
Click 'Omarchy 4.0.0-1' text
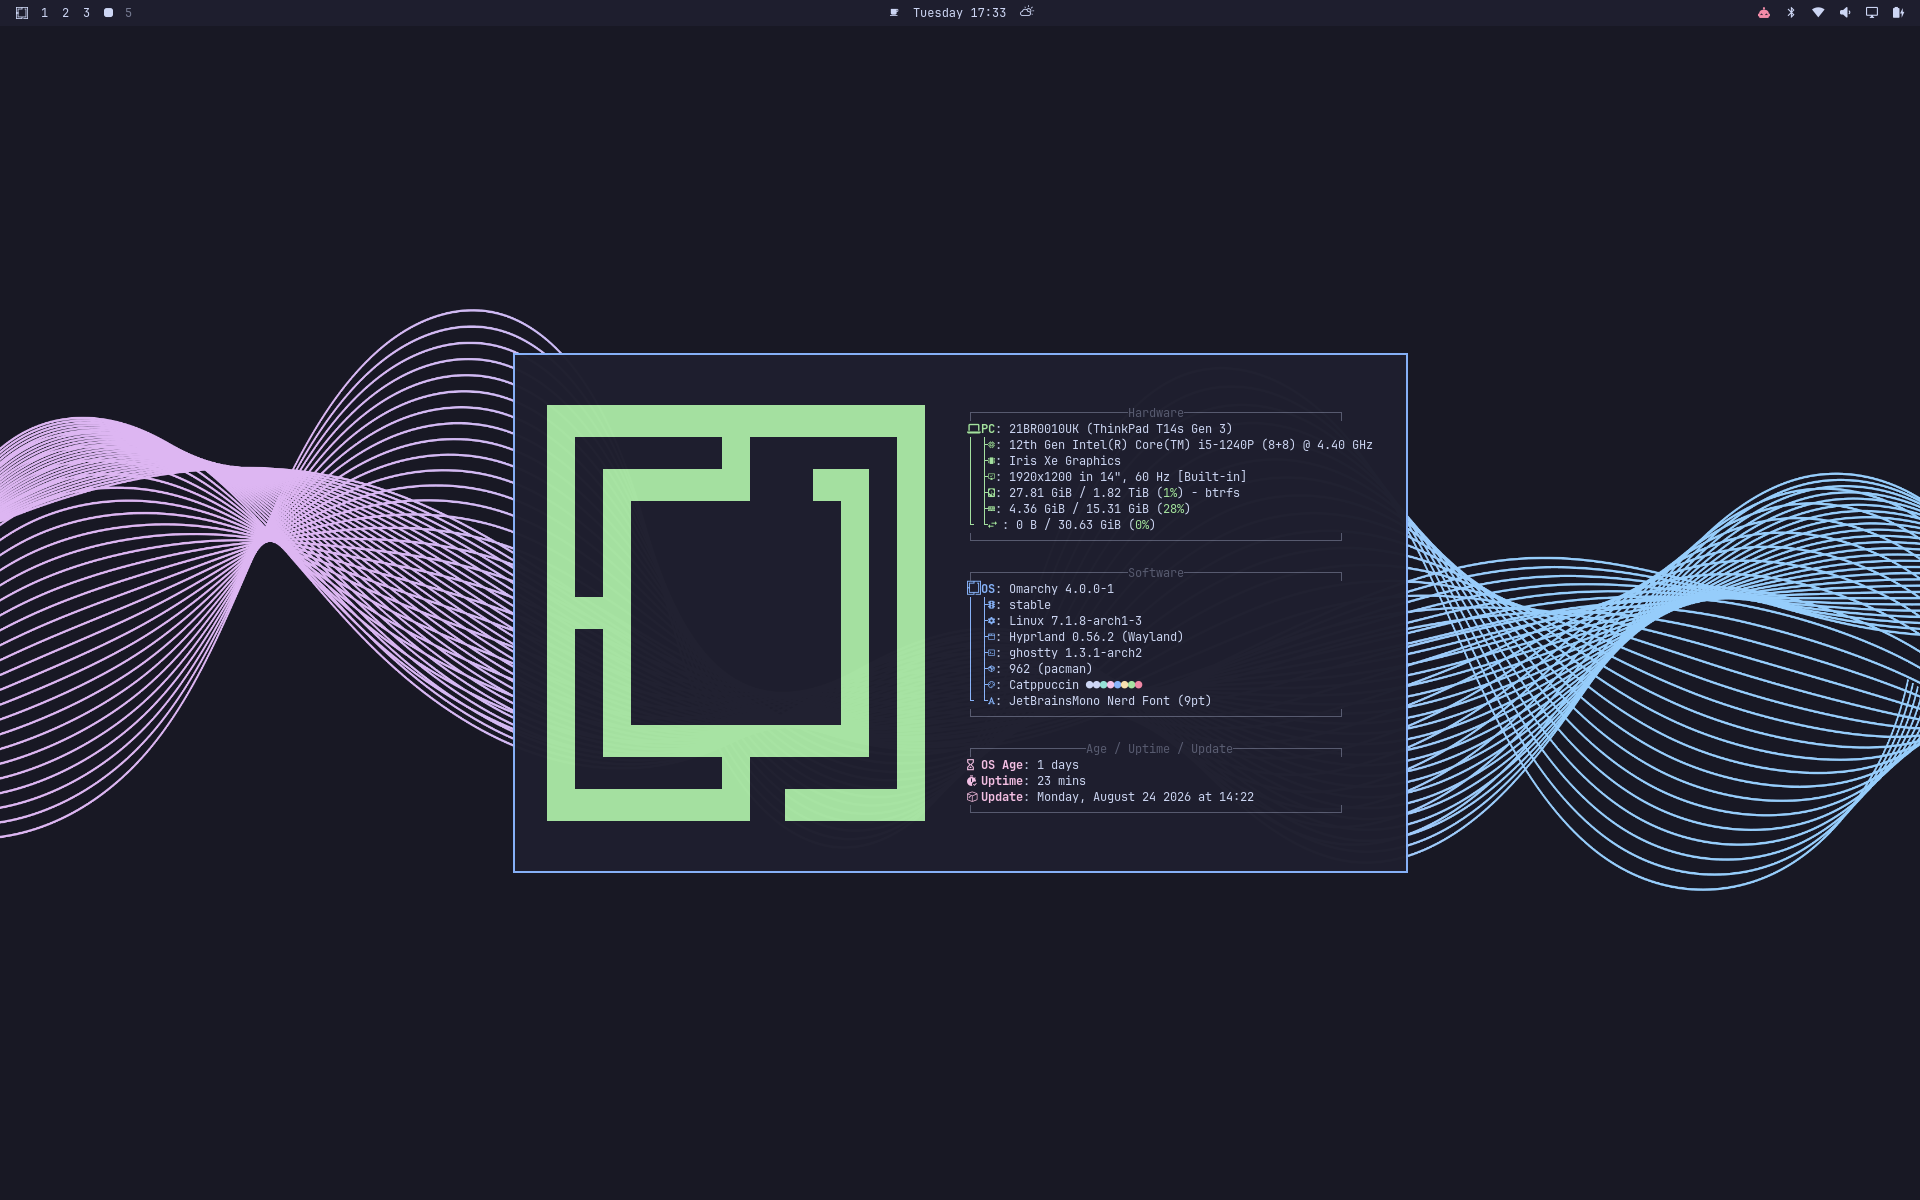[1061, 589]
